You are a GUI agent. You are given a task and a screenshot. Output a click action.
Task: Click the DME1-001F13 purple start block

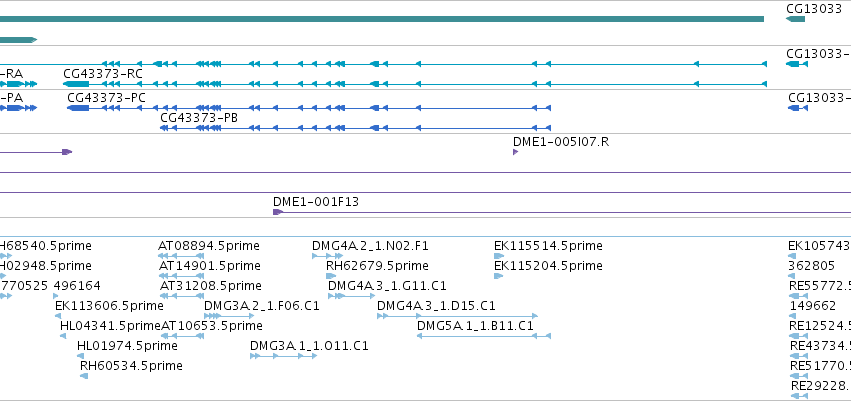[278, 212]
